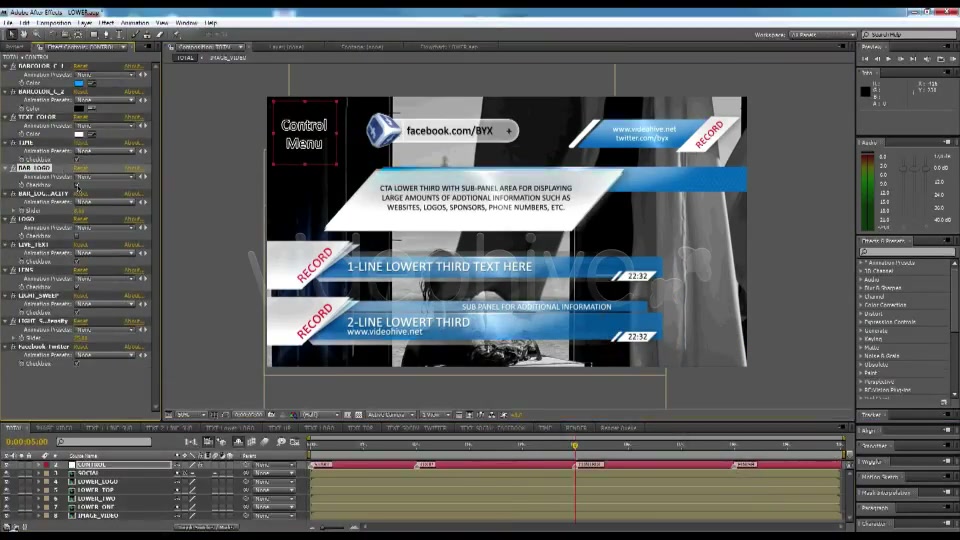Select the Selection arrow tool

pyautogui.click(x=12, y=35)
